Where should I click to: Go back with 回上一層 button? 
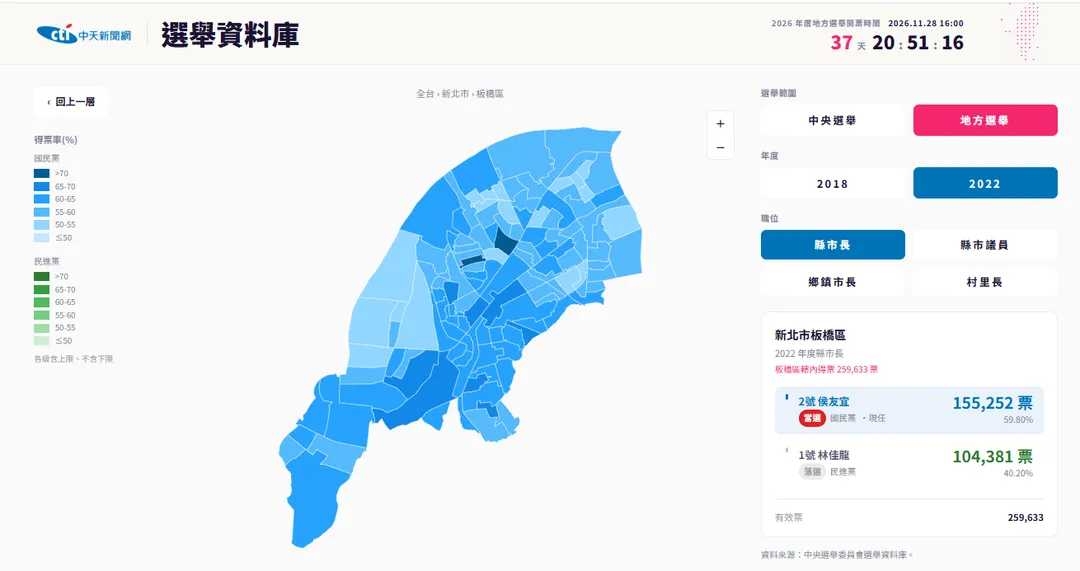coord(71,102)
